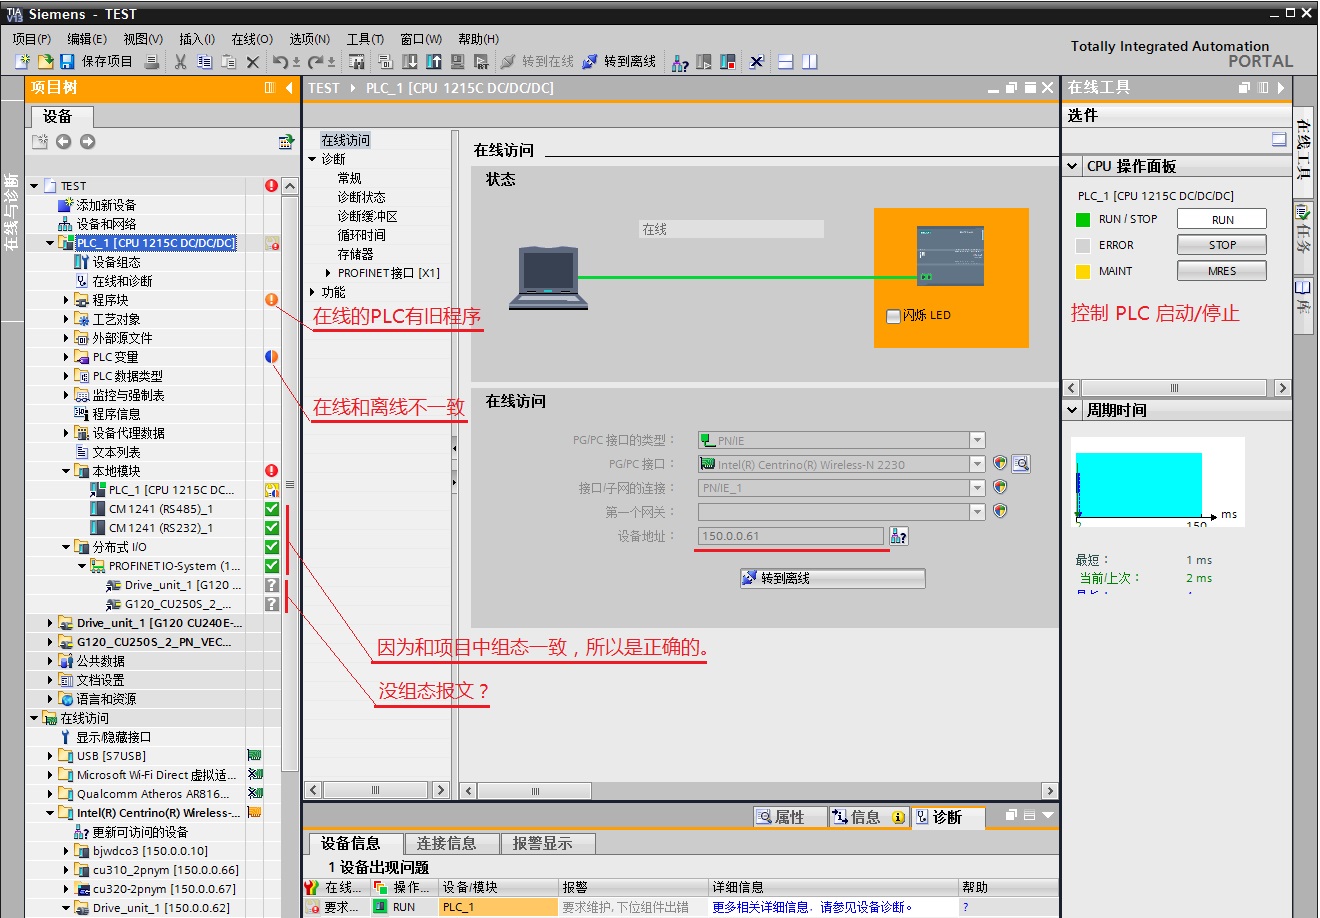Click the New project toolbar icon
The image size is (1320, 918).
tap(23, 62)
